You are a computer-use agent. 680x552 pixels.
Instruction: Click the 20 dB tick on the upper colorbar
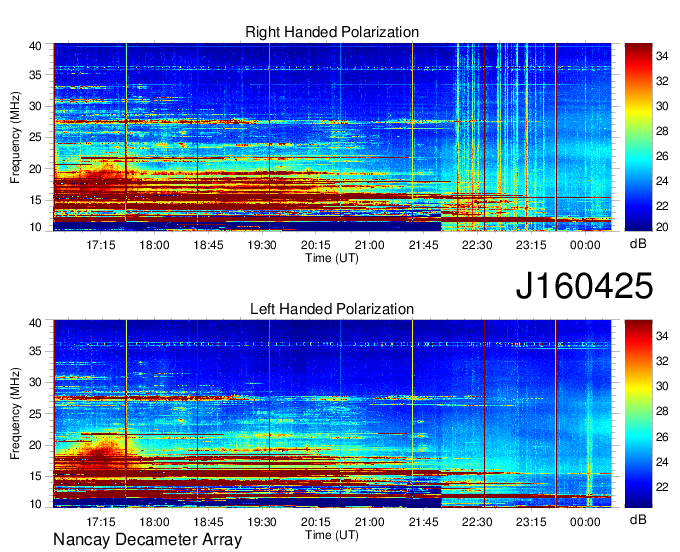[662, 227]
